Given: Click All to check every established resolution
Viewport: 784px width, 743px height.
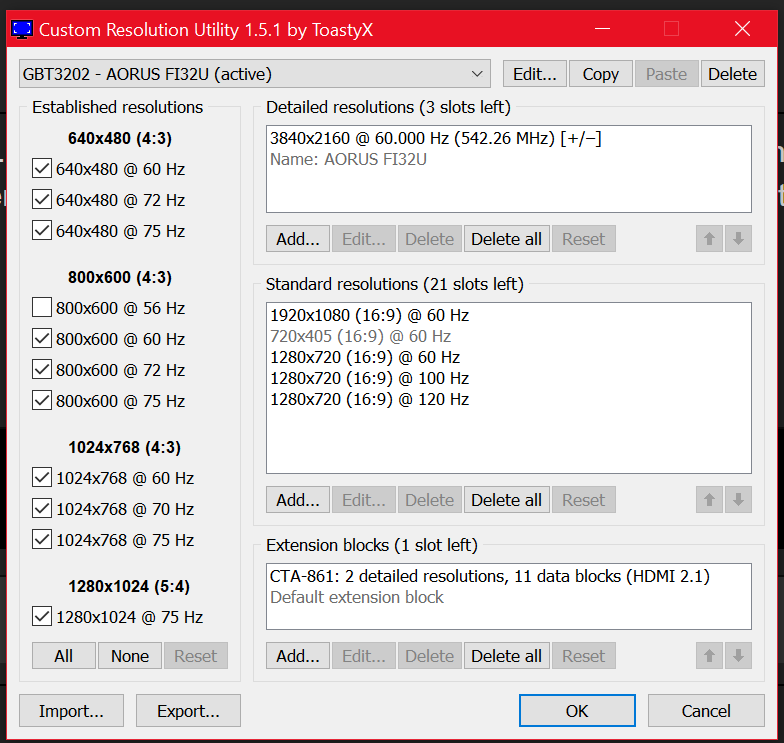Looking at the screenshot, I should [63, 656].
